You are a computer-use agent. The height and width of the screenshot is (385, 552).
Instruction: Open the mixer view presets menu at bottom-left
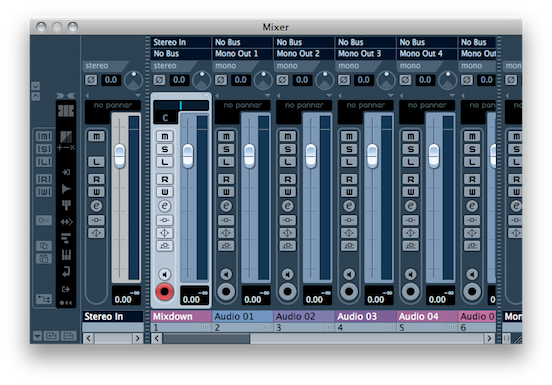(37, 336)
